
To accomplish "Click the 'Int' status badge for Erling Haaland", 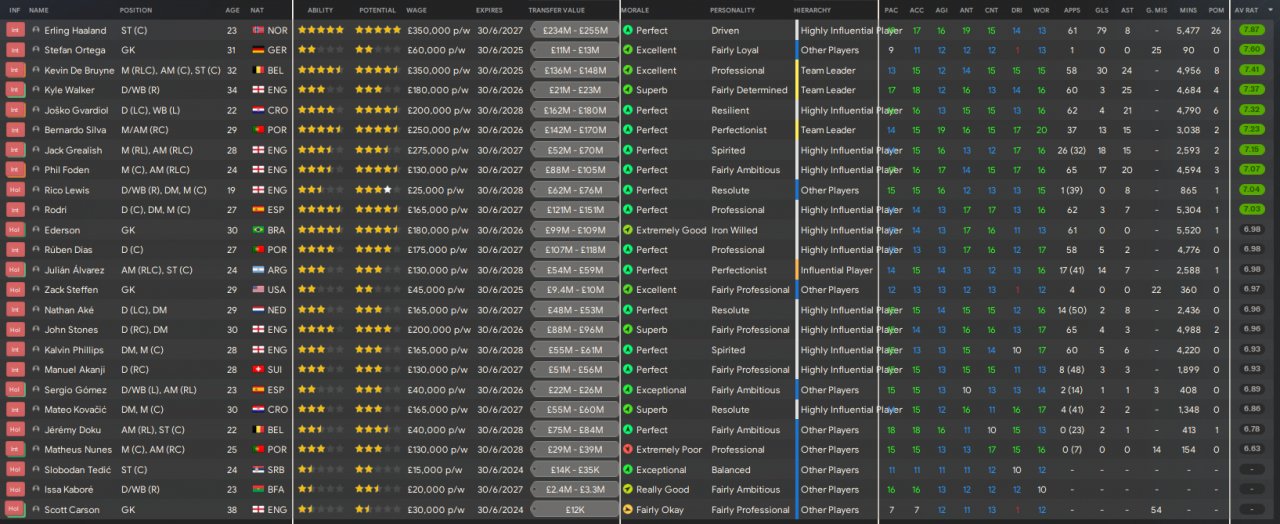I will click(15, 30).
